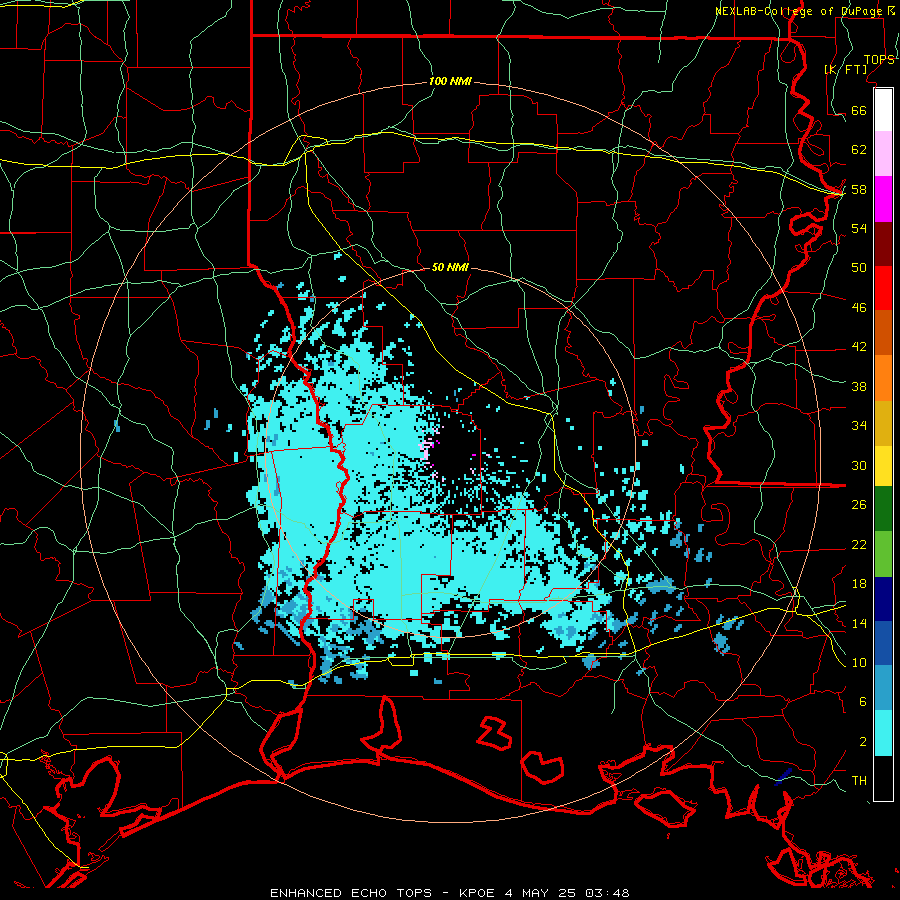900x900 pixels.
Task: Click the legend value "18"
Action: pos(859,584)
